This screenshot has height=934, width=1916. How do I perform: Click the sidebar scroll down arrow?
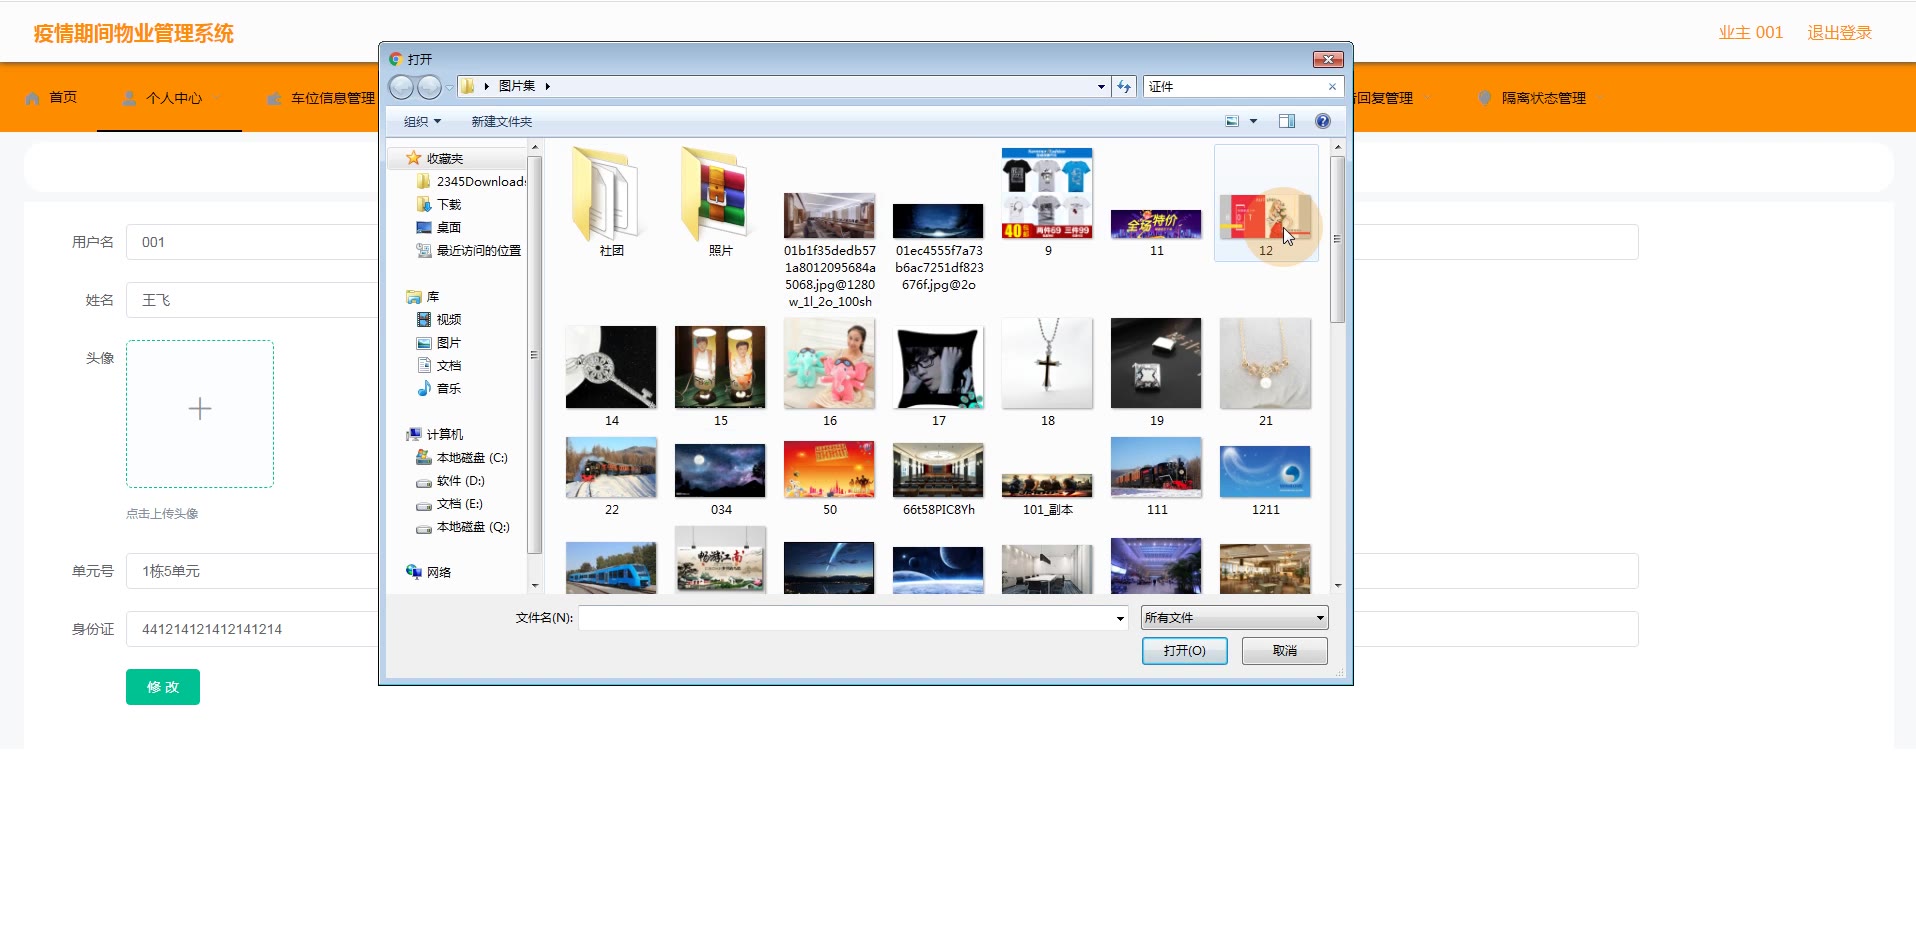tap(534, 586)
